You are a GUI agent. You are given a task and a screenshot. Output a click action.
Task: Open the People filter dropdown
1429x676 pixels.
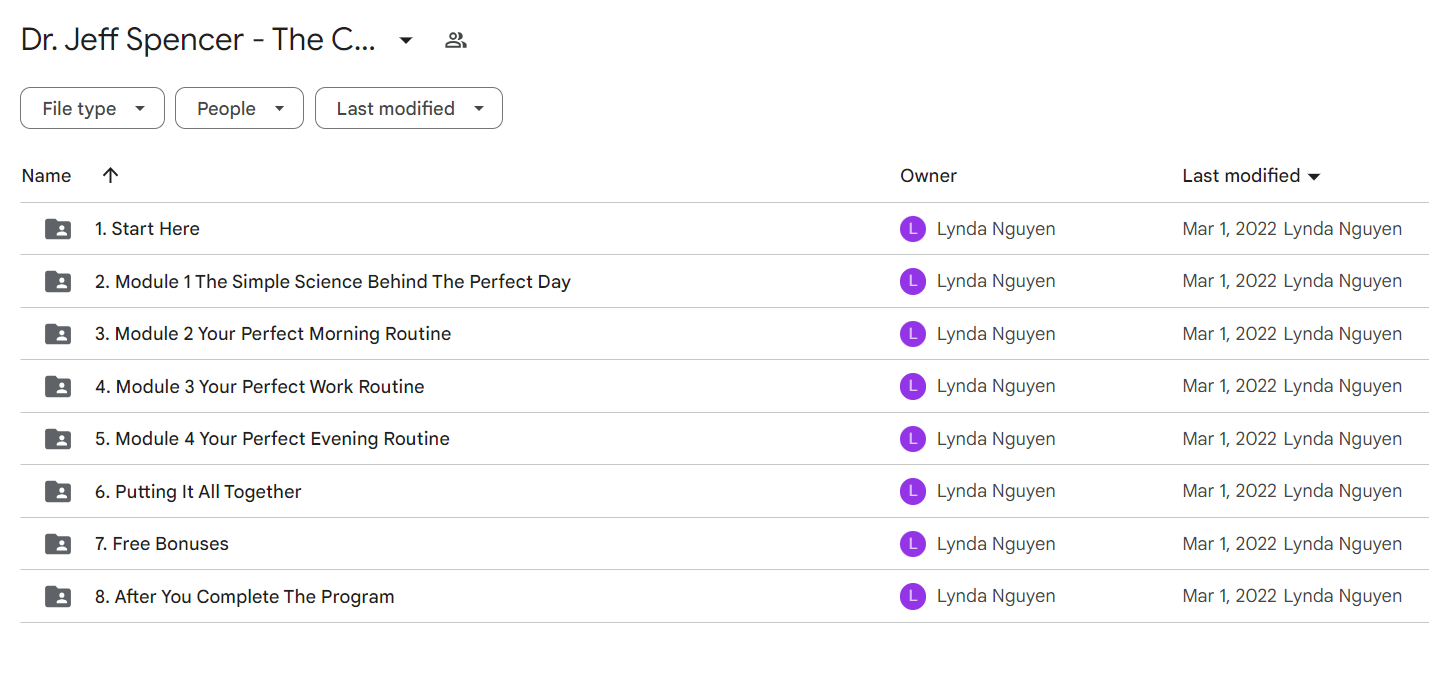pos(239,108)
